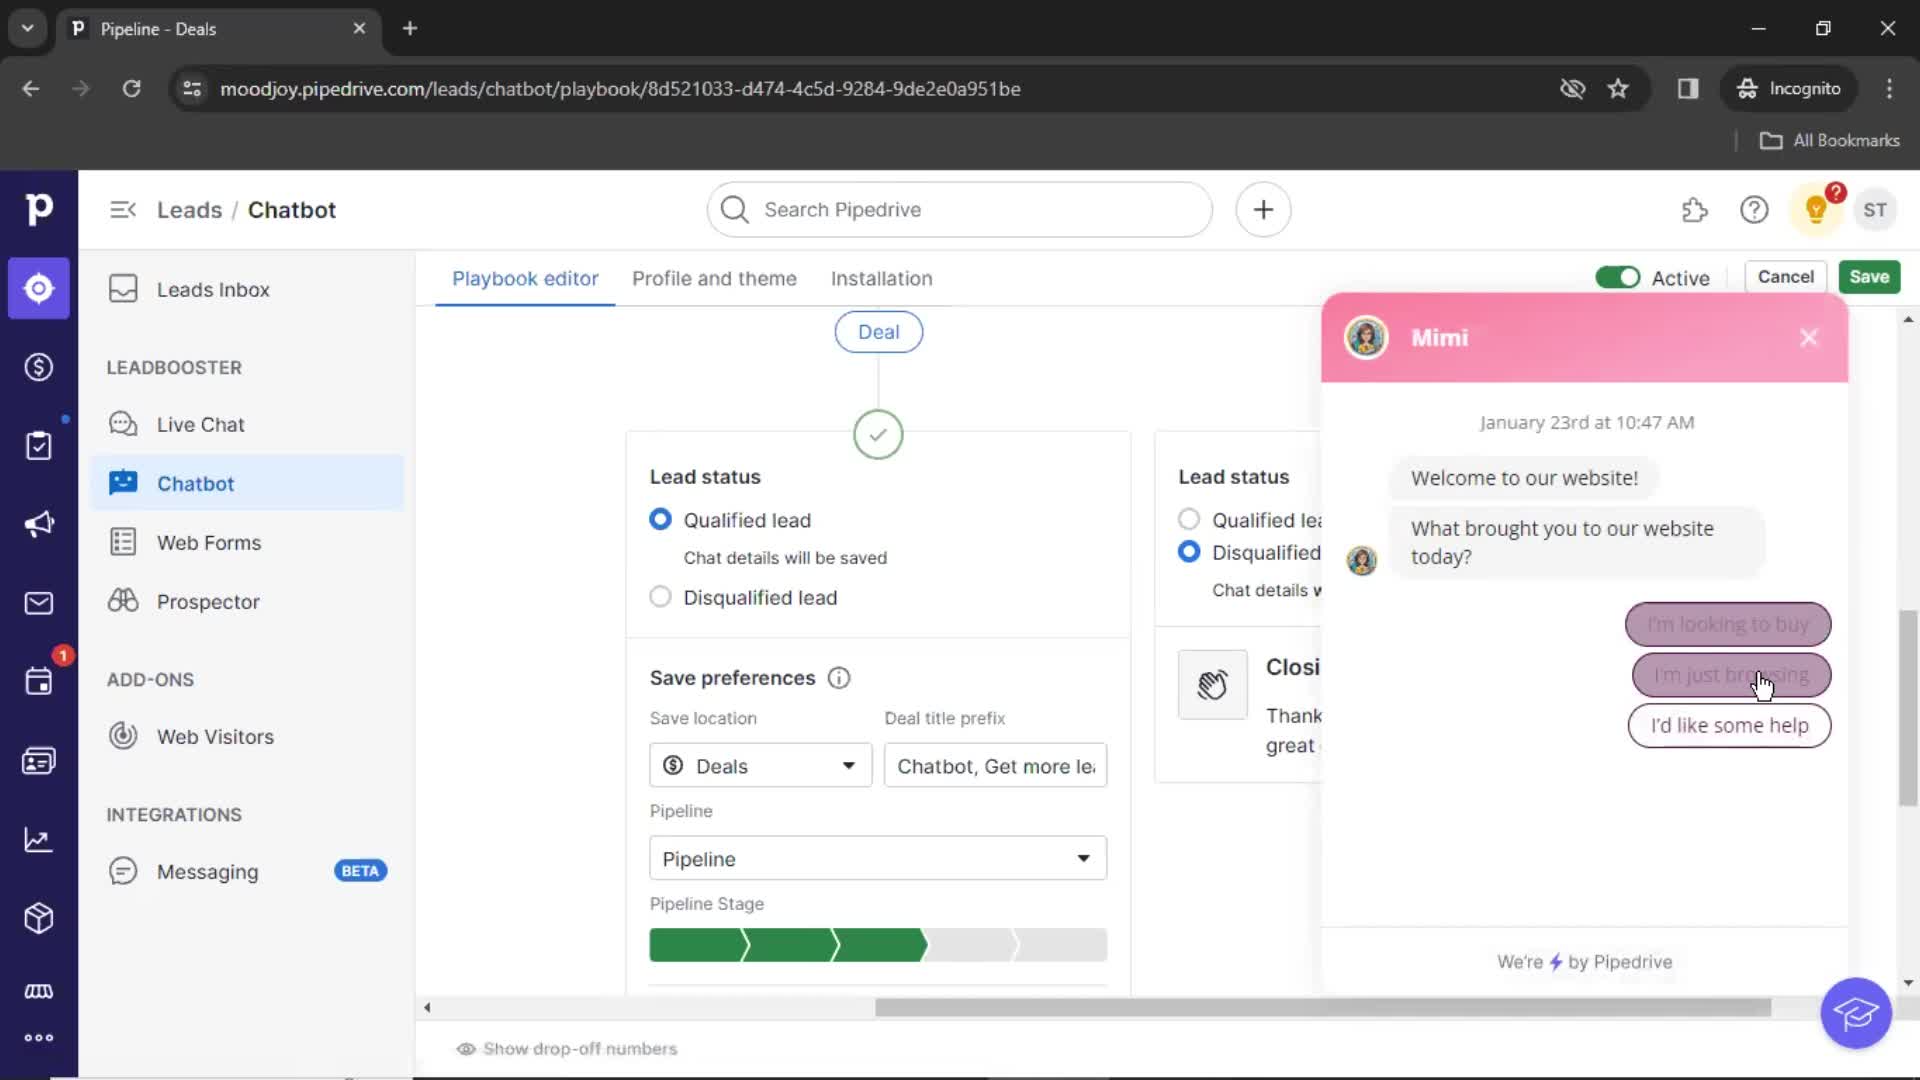Open Activities calendar icon with badge
The image size is (1920, 1080).
(38, 681)
